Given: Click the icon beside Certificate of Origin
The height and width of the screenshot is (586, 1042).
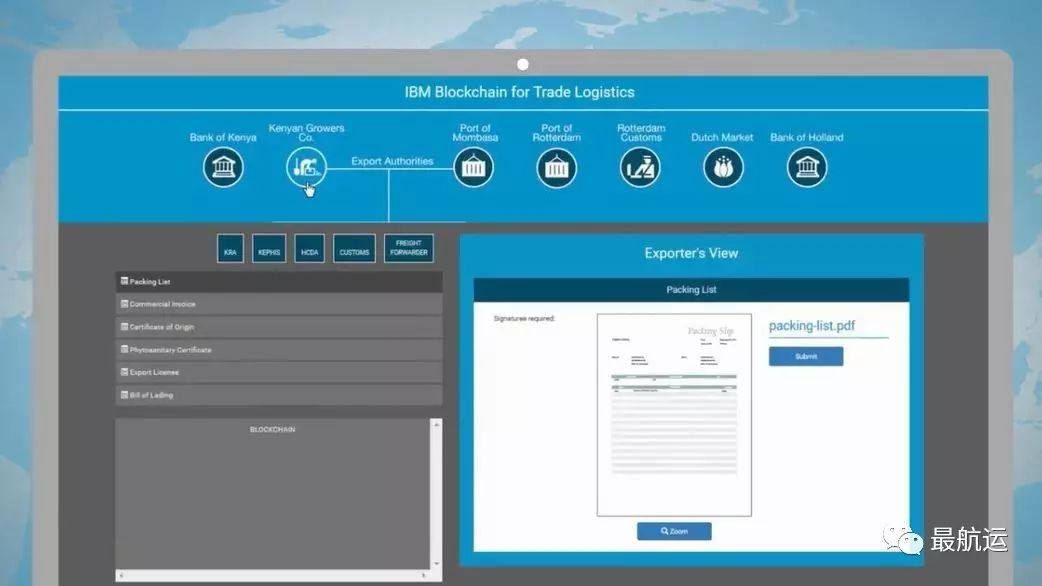Looking at the screenshot, I should point(124,326).
